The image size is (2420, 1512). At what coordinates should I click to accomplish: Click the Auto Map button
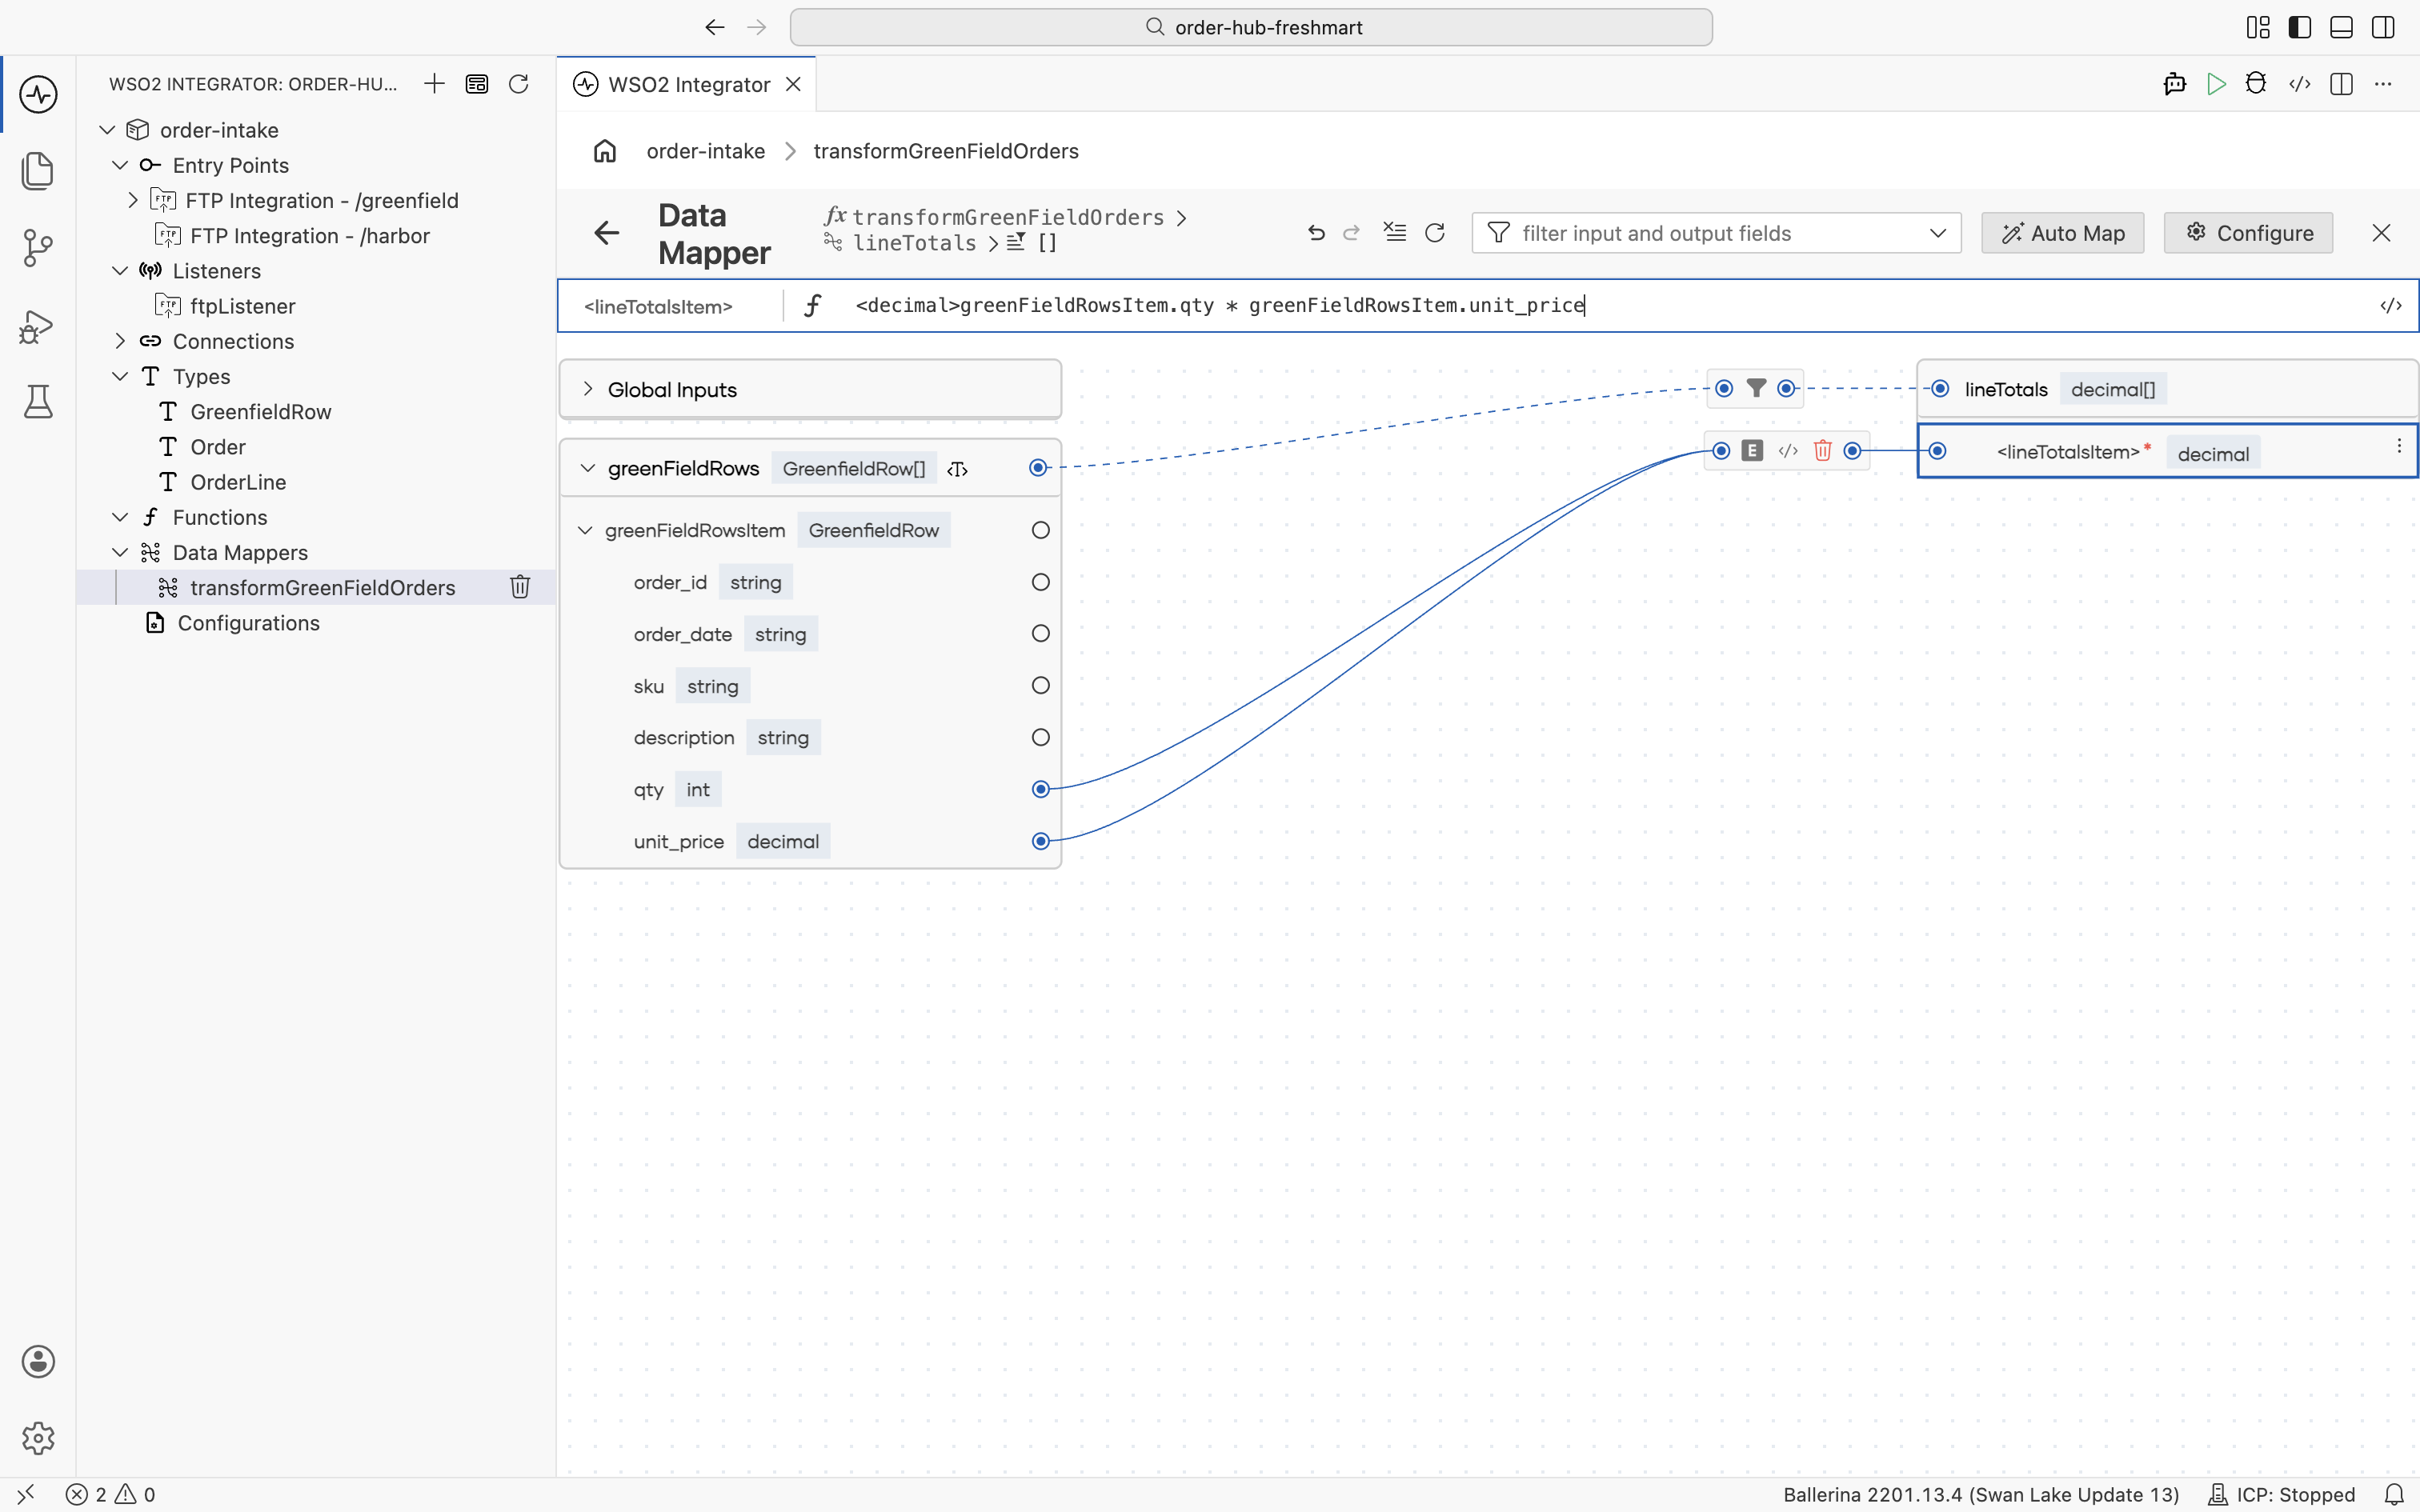point(2063,233)
